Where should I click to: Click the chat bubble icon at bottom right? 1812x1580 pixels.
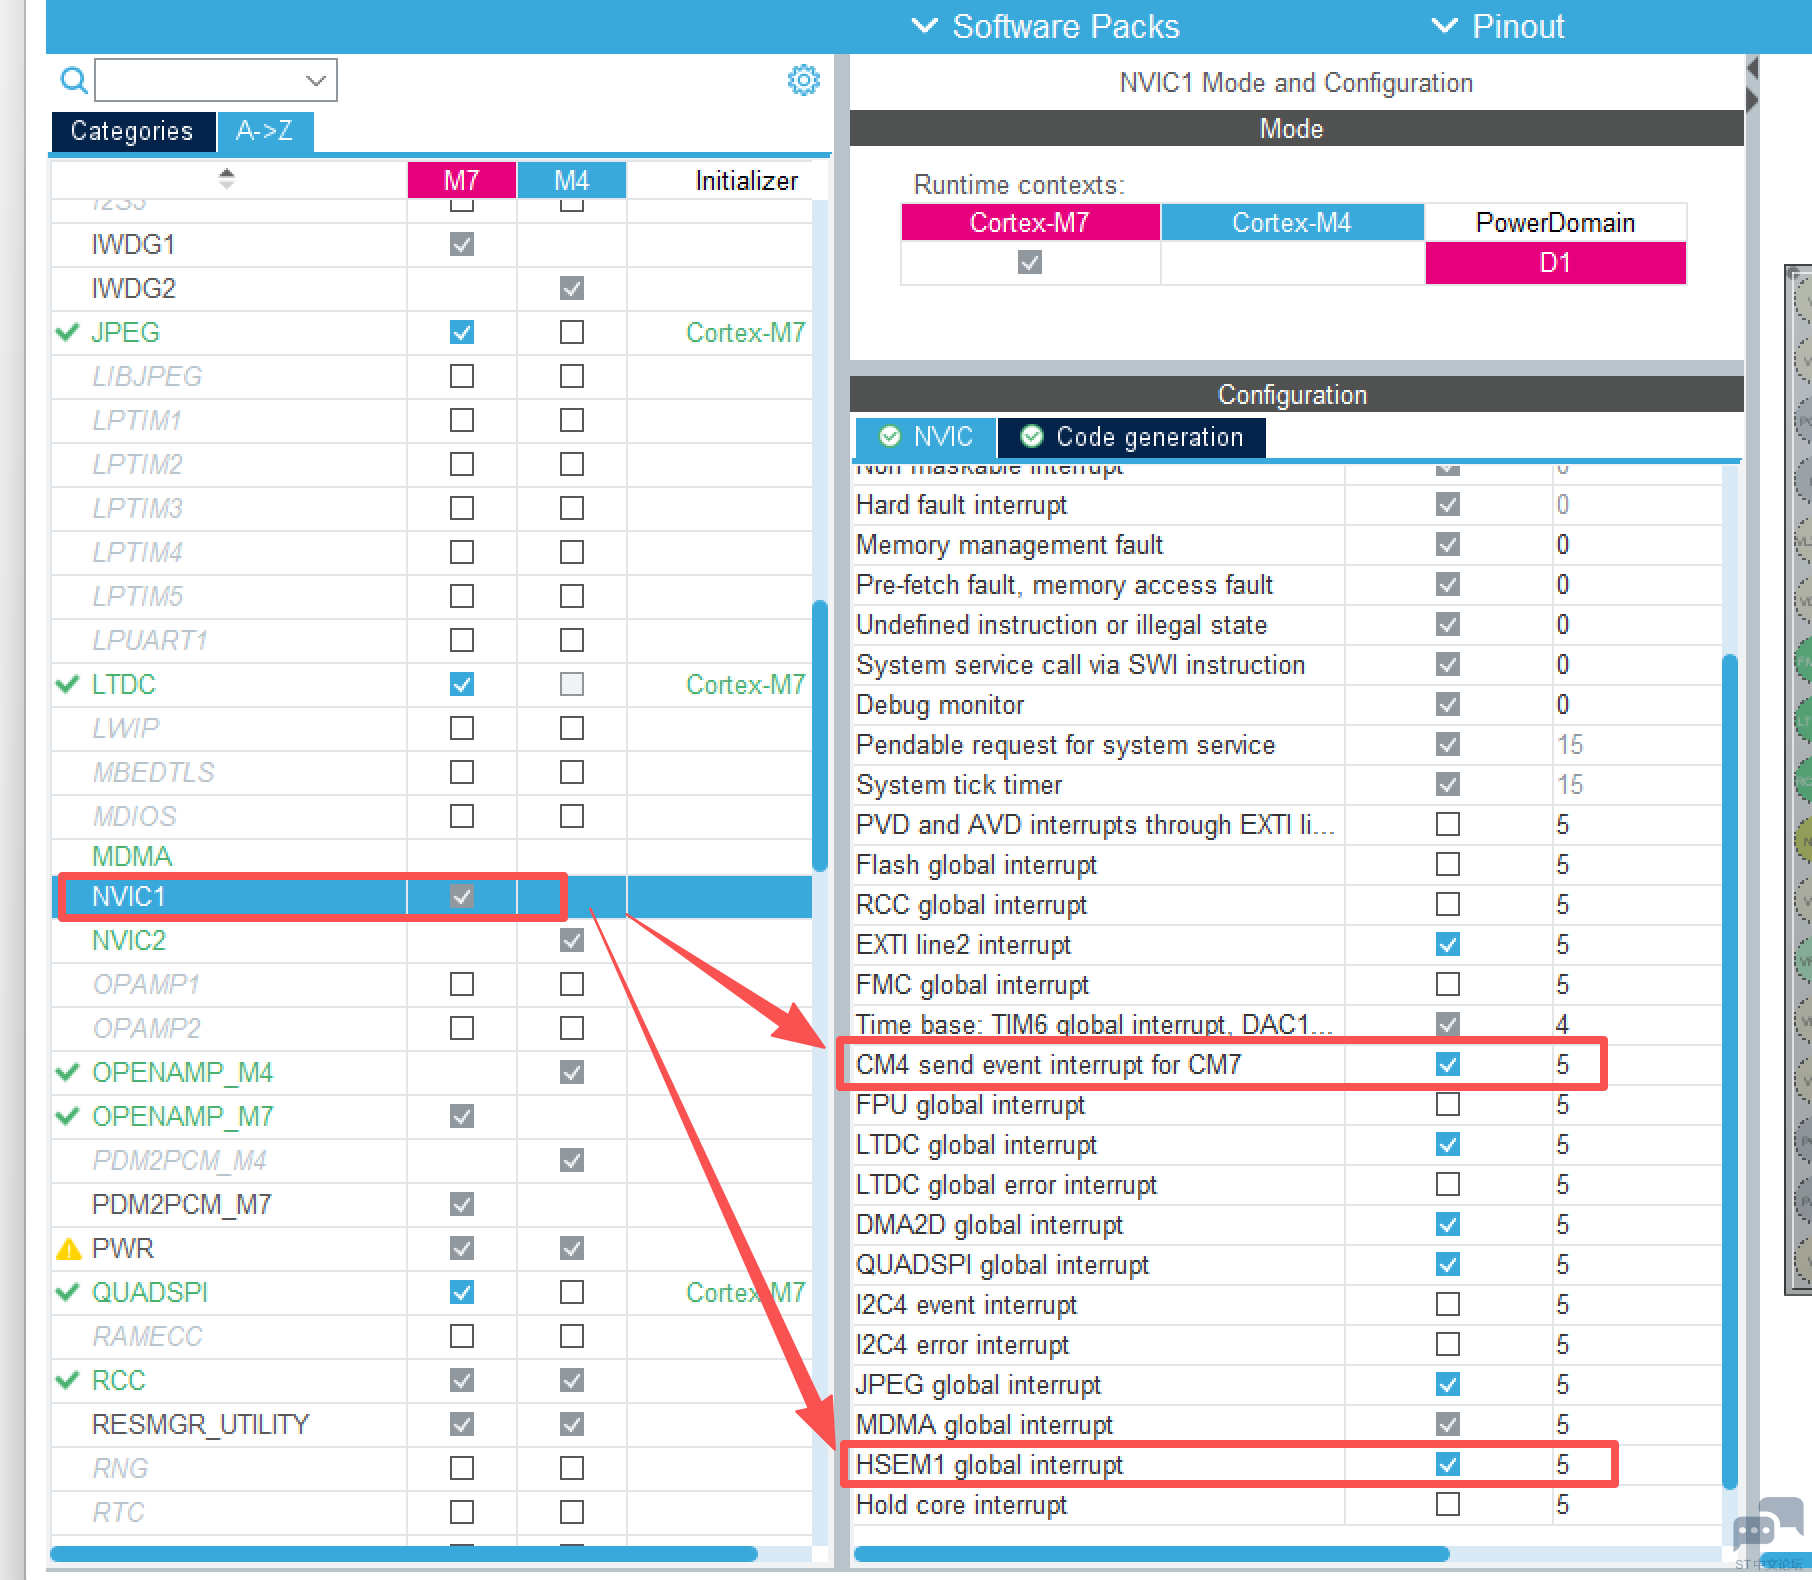[1765, 1526]
